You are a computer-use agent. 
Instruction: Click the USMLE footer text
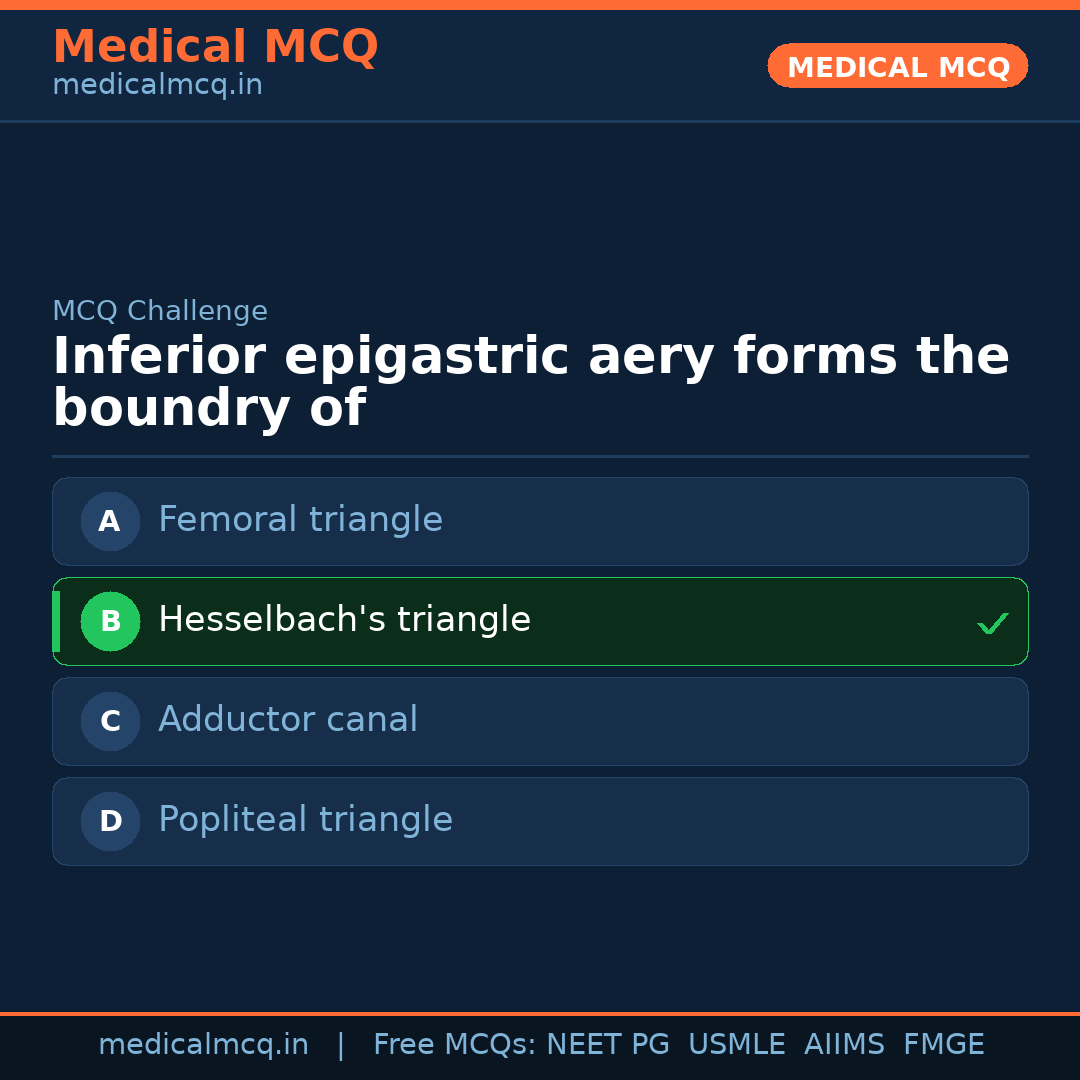tap(736, 1045)
